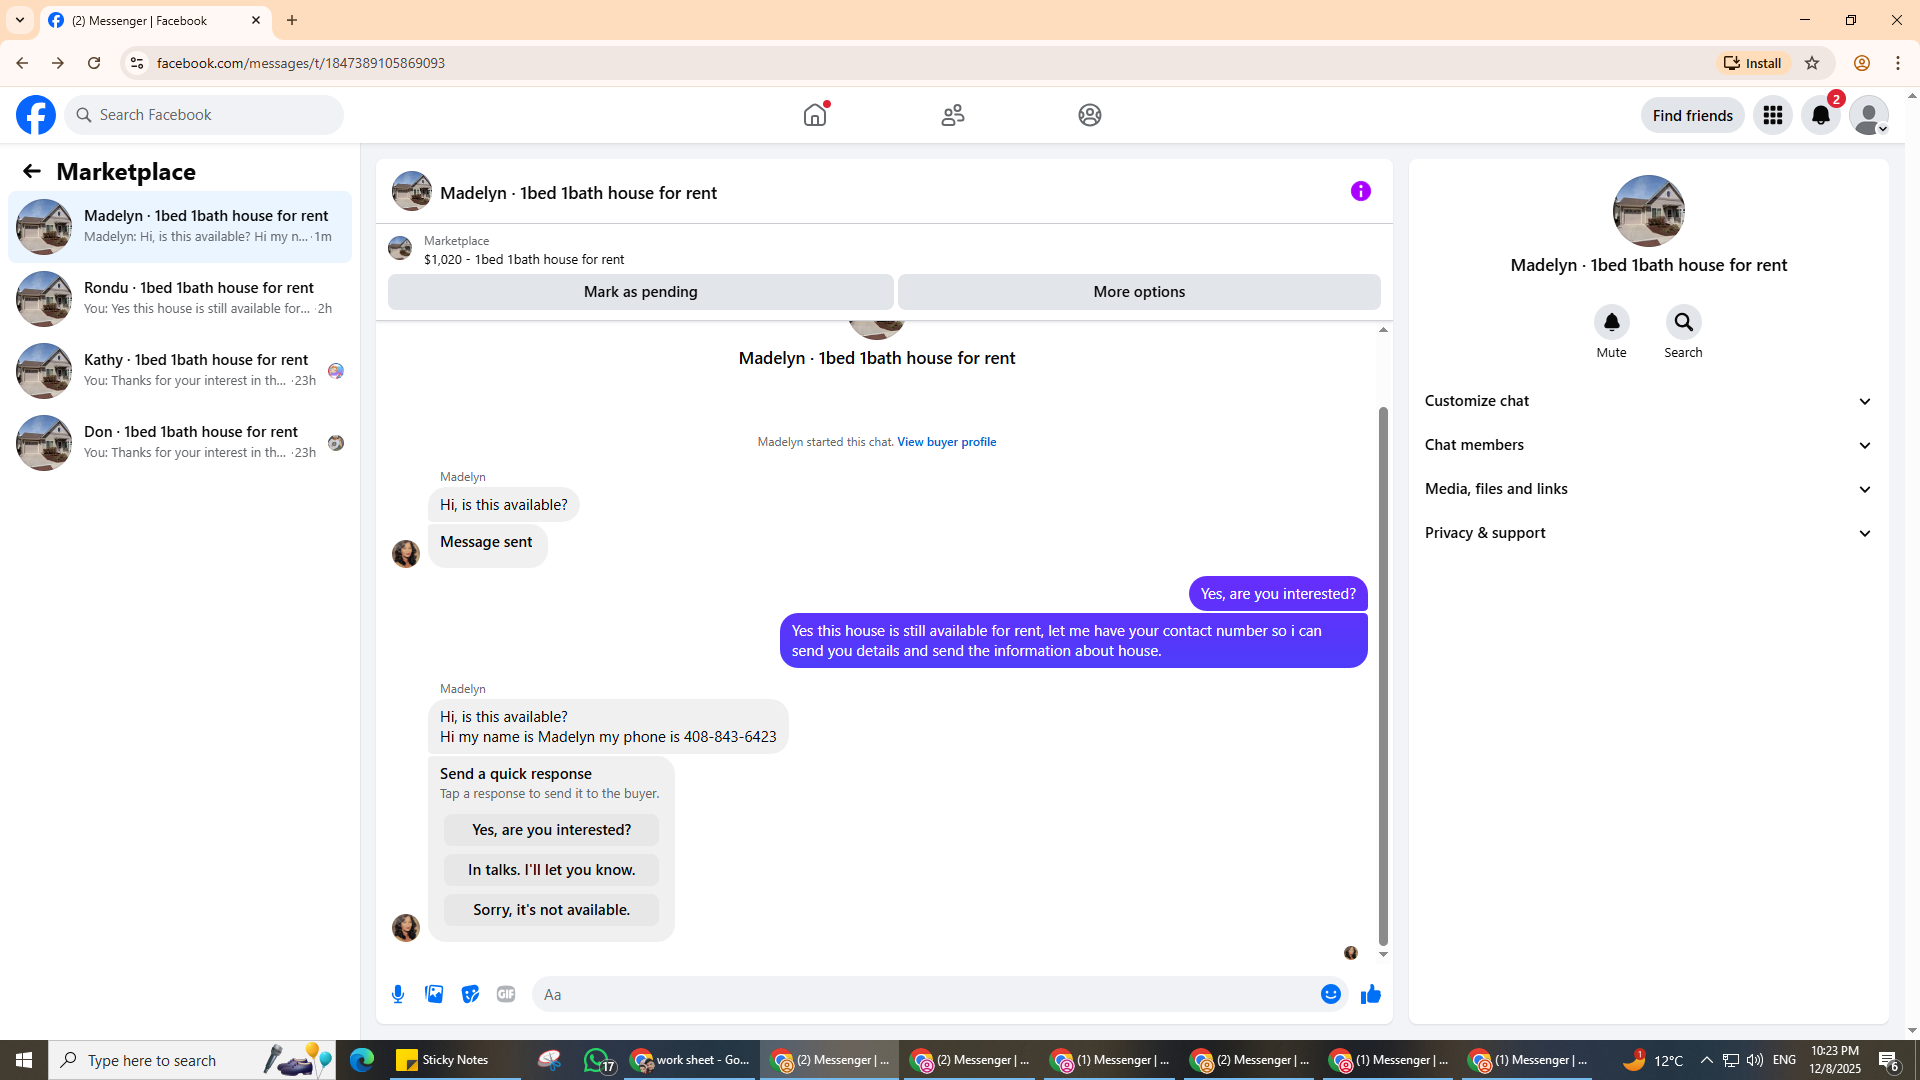Expand Media, files and links section
The height and width of the screenshot is (1080, 1920).
1649,489
